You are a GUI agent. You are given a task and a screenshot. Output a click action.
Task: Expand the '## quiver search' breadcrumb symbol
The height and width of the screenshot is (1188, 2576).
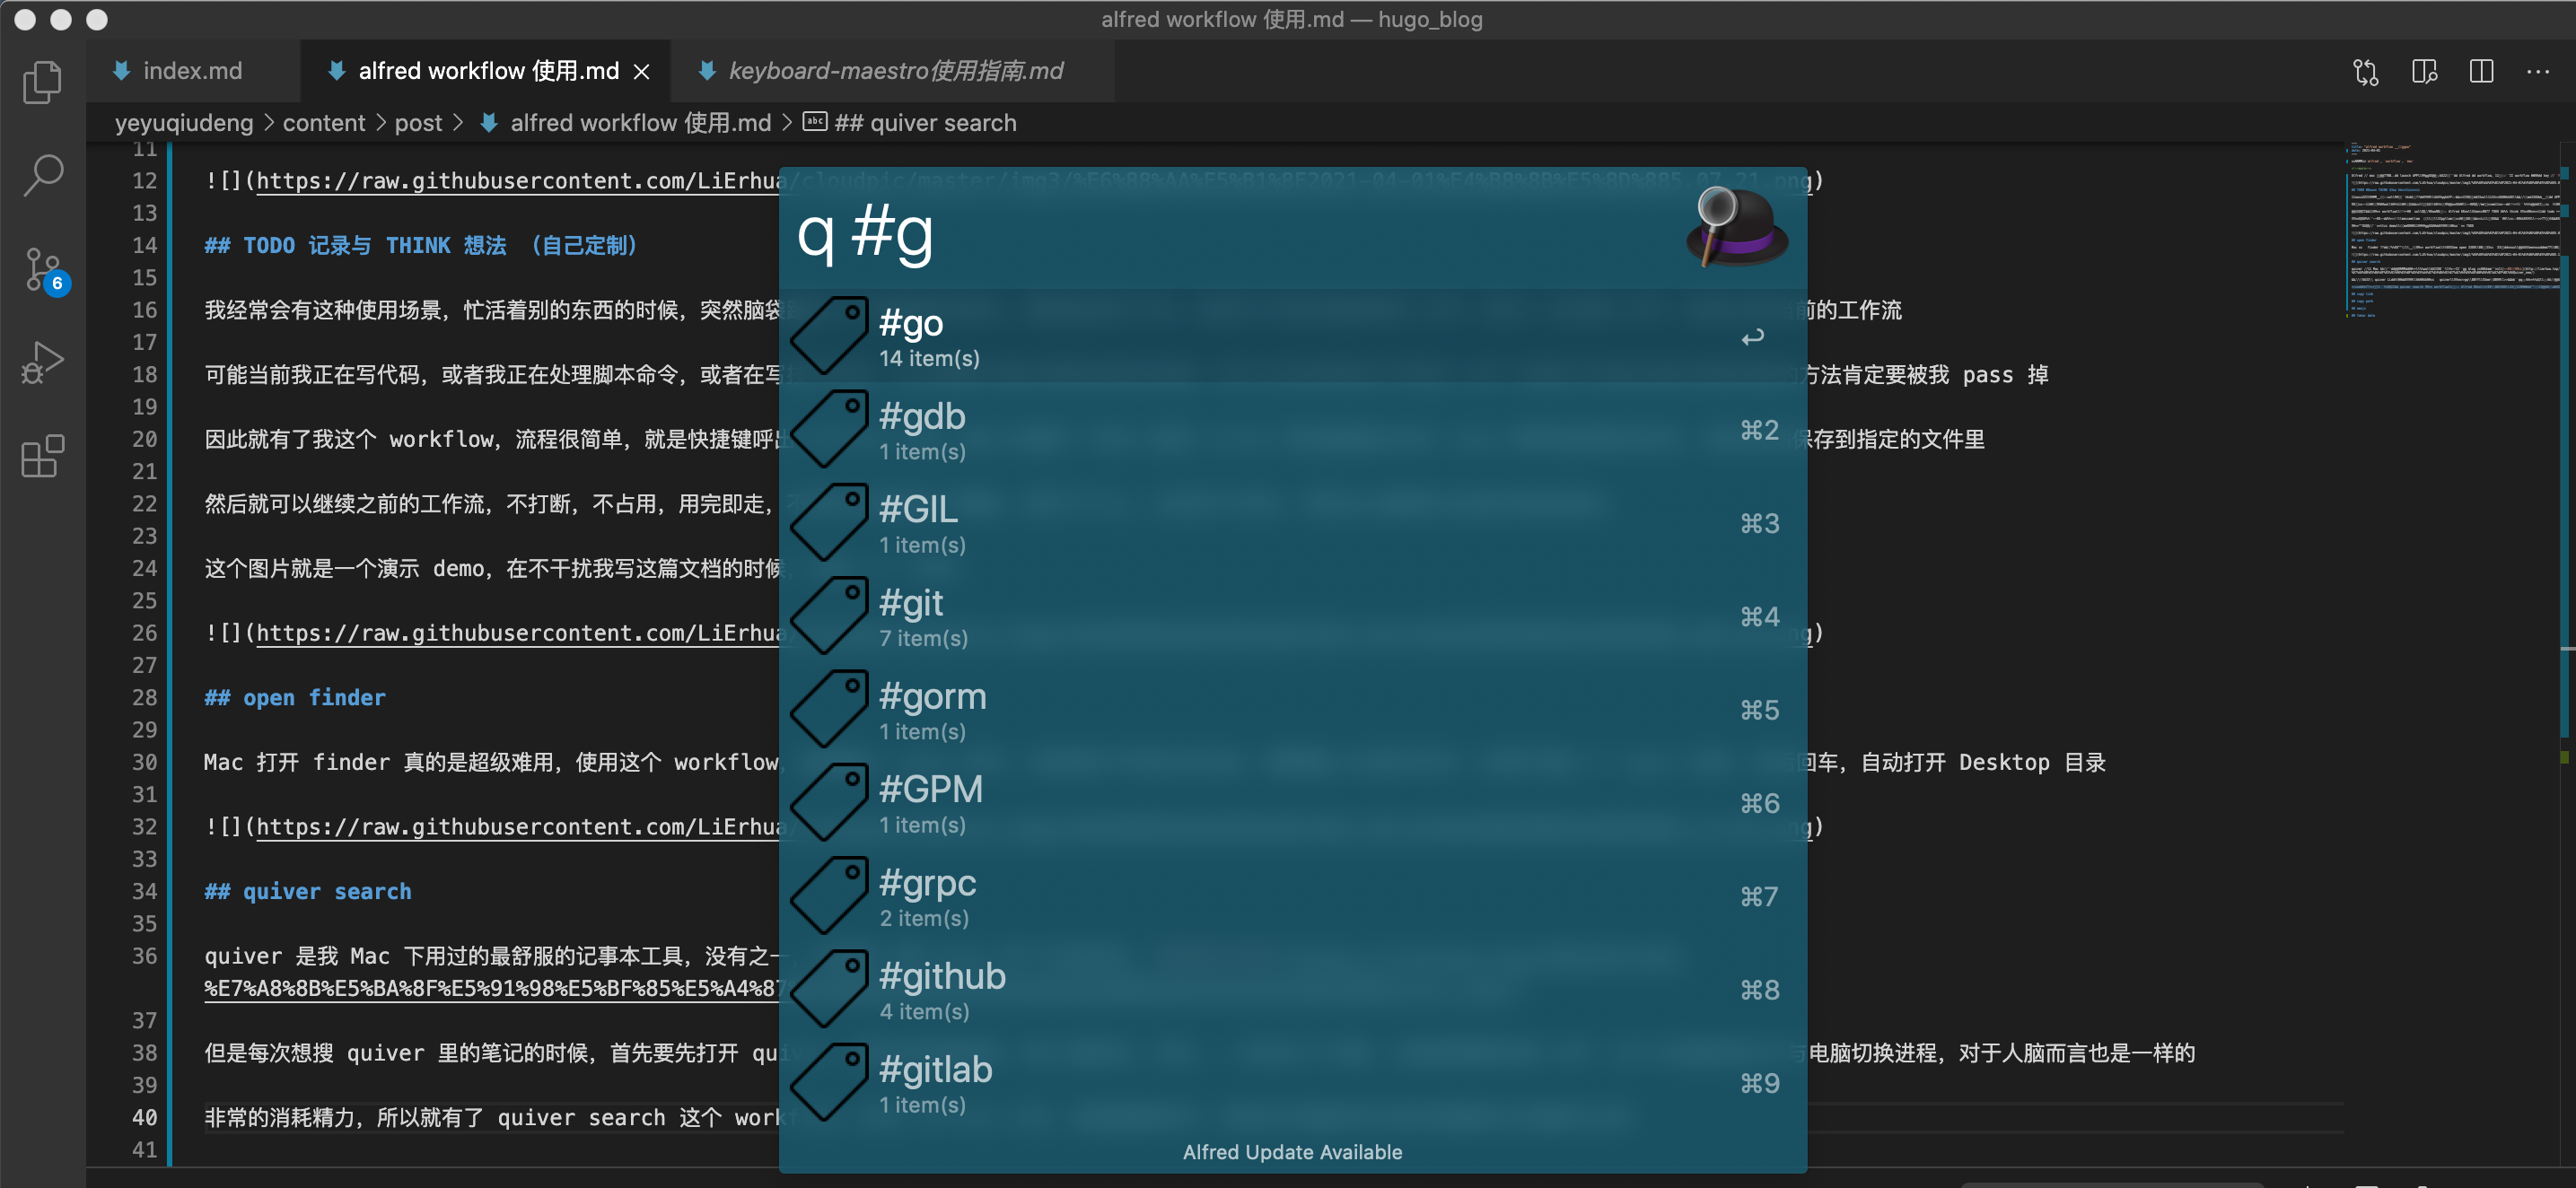point(924,123)
